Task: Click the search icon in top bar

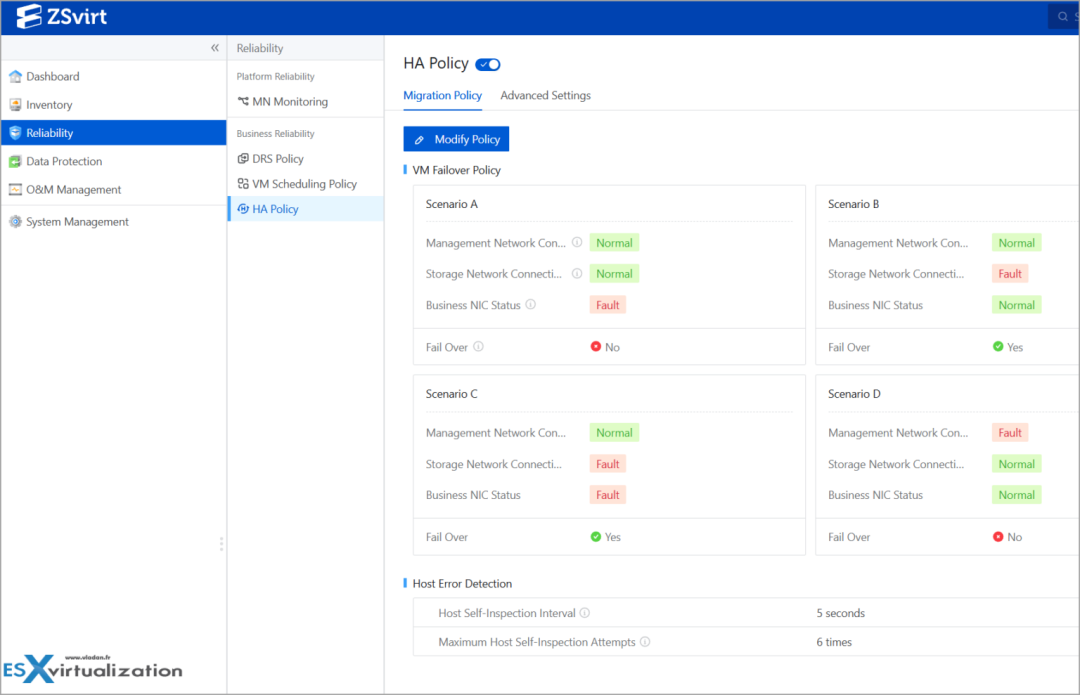Action: pyautogui.click(x=1063, y=17)
